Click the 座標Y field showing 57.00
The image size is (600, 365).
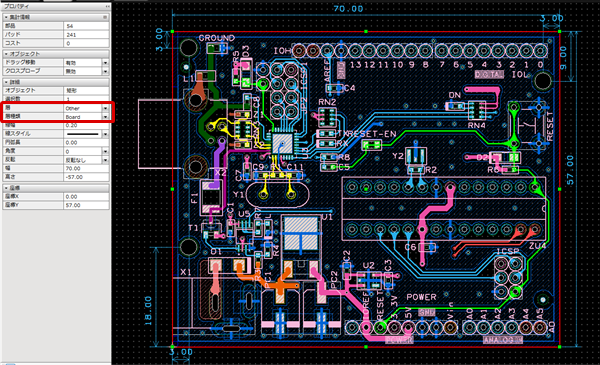tap(86, 205)
